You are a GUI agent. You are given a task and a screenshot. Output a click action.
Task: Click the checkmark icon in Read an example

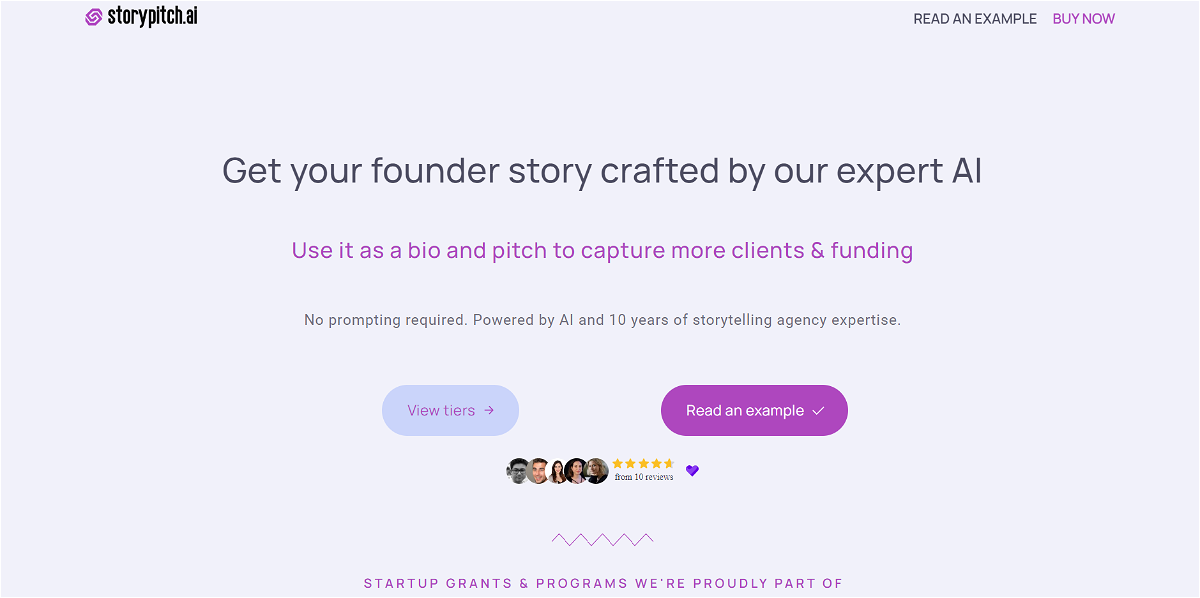point(818,410)
